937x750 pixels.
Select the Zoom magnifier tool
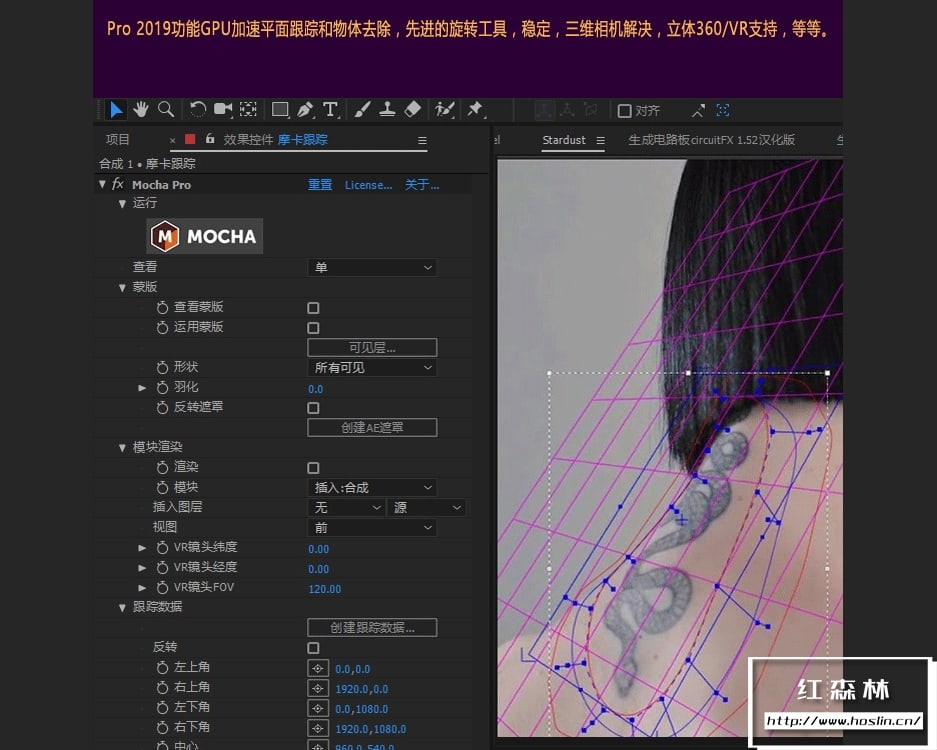click(x=166, y=109)
